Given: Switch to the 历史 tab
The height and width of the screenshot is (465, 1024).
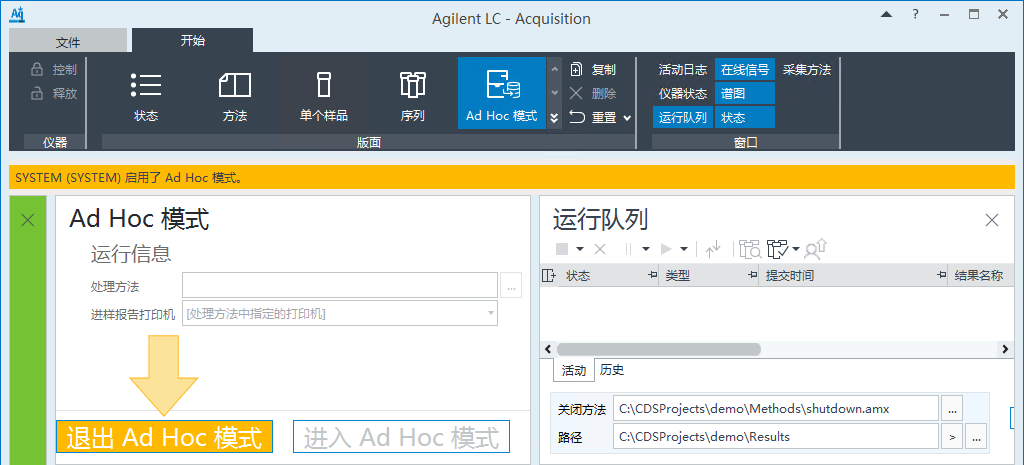Looking at the screenshot, I should click(x=612, y=370).
